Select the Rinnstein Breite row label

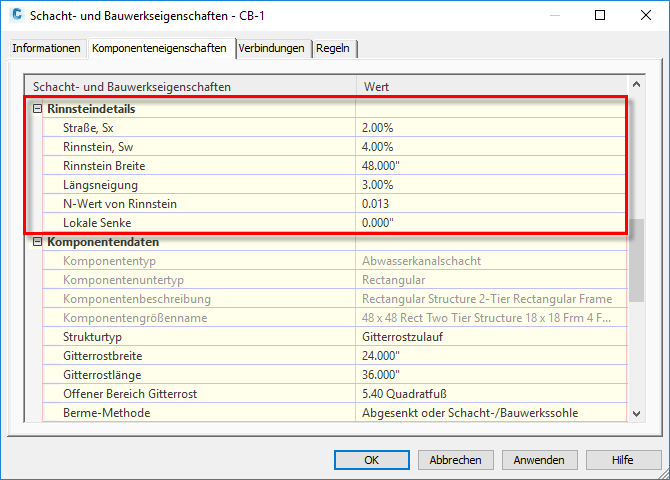click(x=104, y=166)
